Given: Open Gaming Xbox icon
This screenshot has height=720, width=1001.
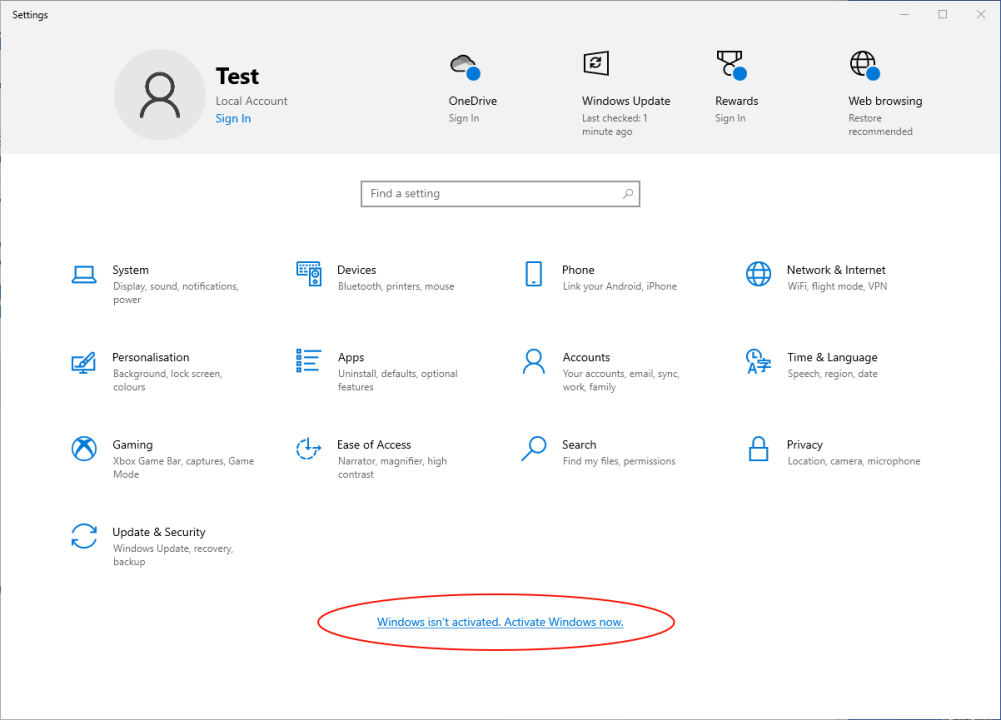Looking at the screenshot, I should click(84, 449).
